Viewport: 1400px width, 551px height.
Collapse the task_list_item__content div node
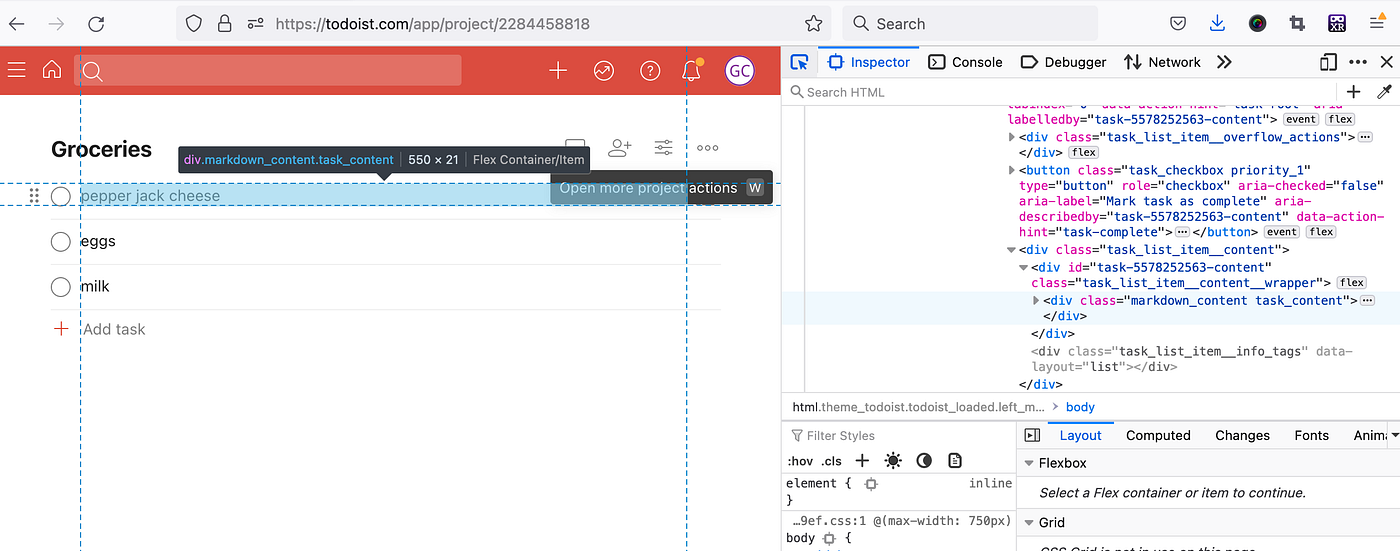1013,250
